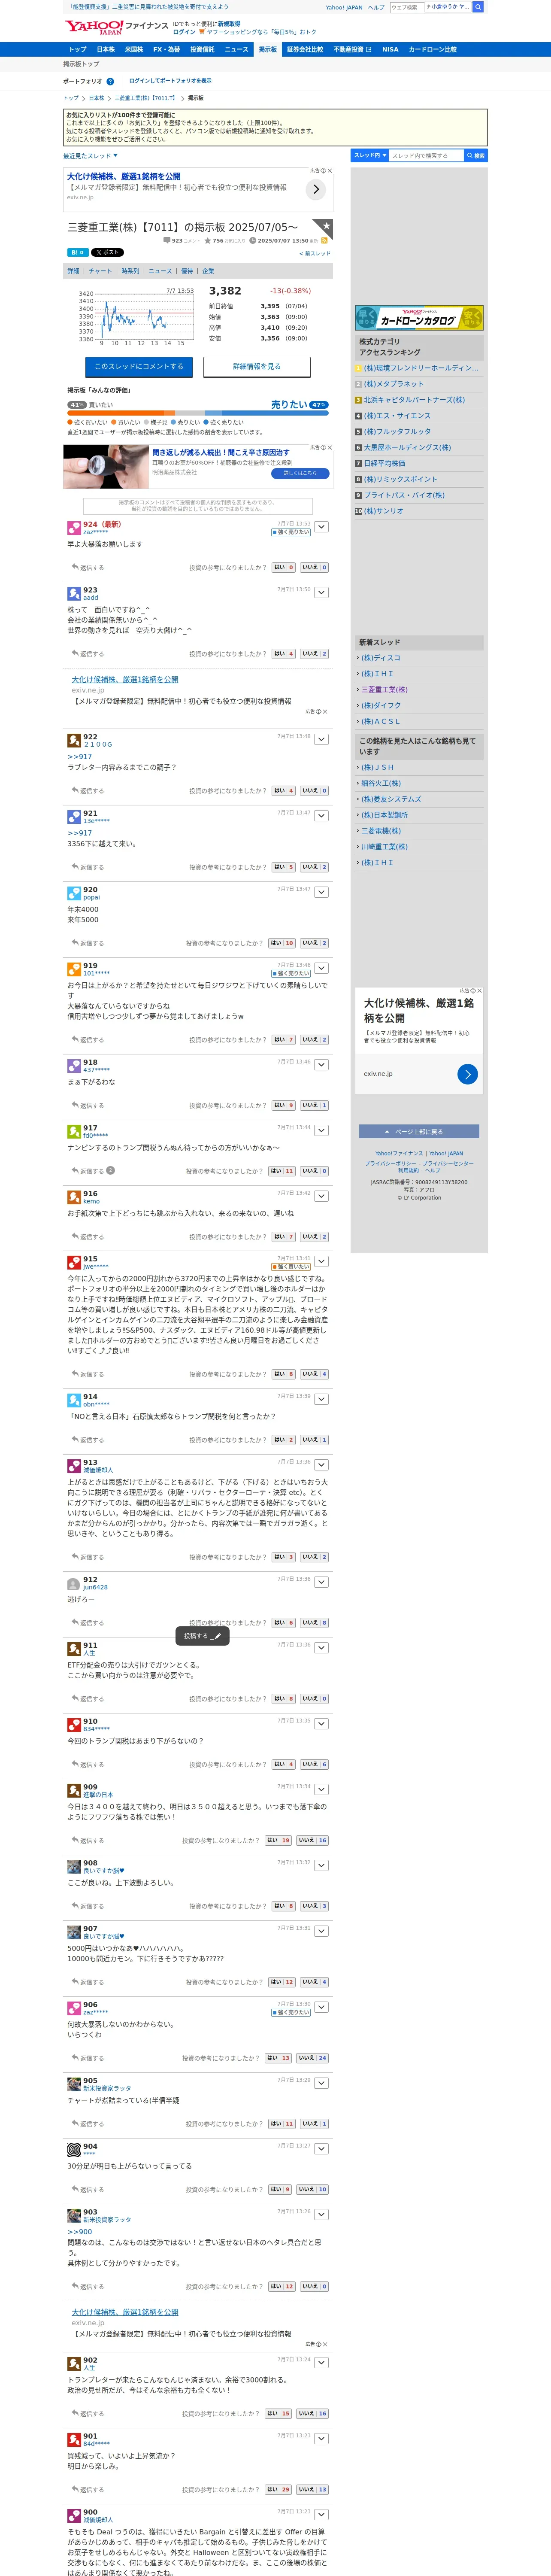Click the avatar of post 907
This screenshot has height=2576, width=551.
pyautogui.click(x=74, y=1933)
